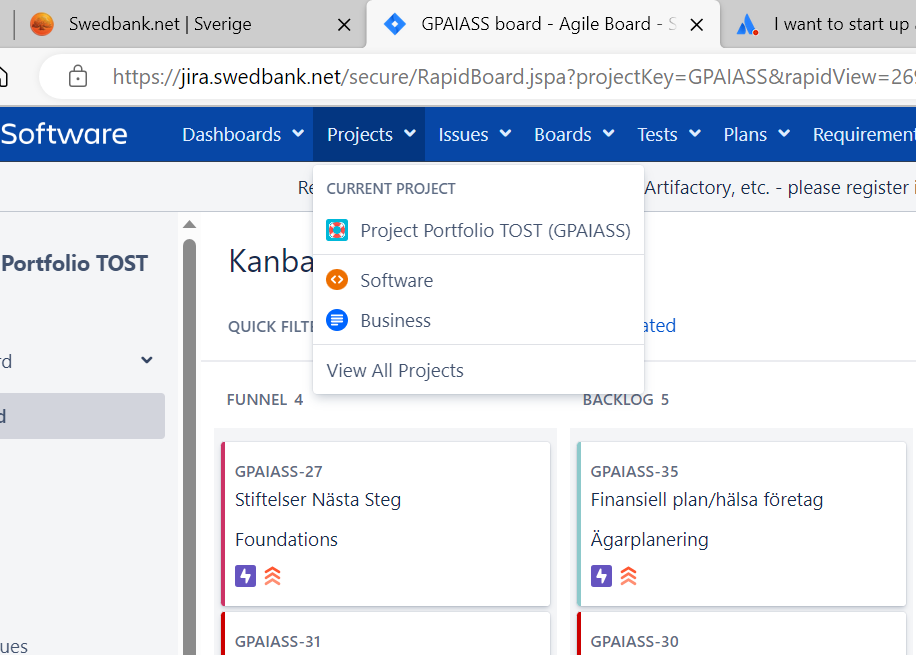Open issue GPAIASS-30 key link

coord(634,642)
